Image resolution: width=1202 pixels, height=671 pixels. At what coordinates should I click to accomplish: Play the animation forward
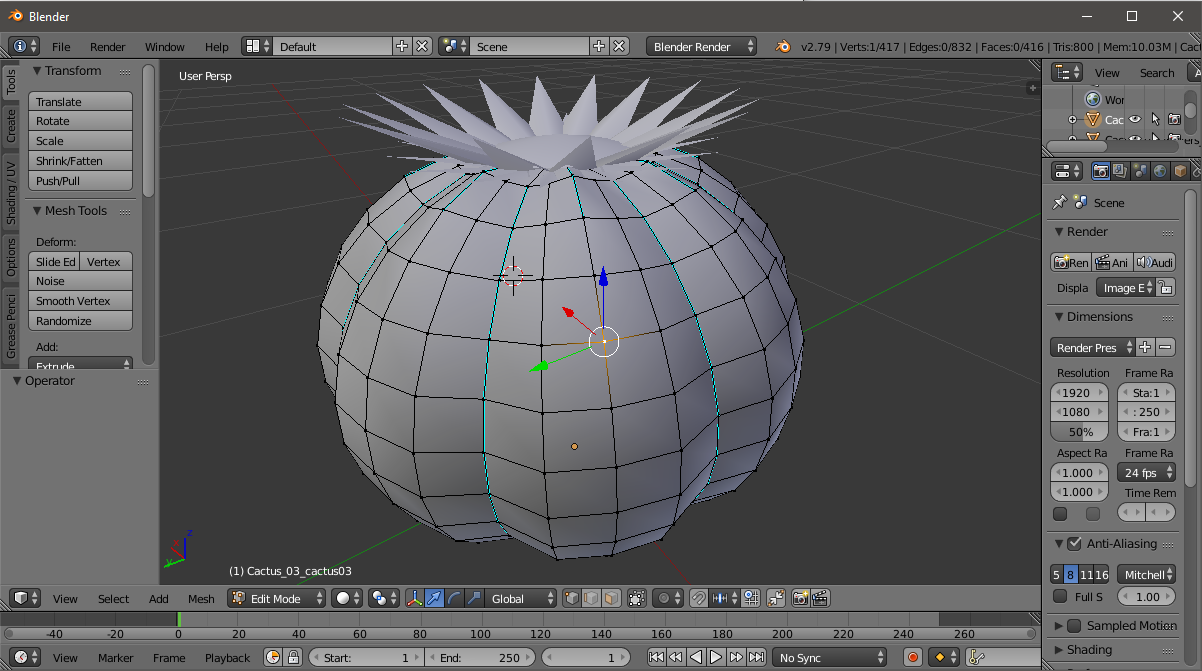[x=716, y=657]
